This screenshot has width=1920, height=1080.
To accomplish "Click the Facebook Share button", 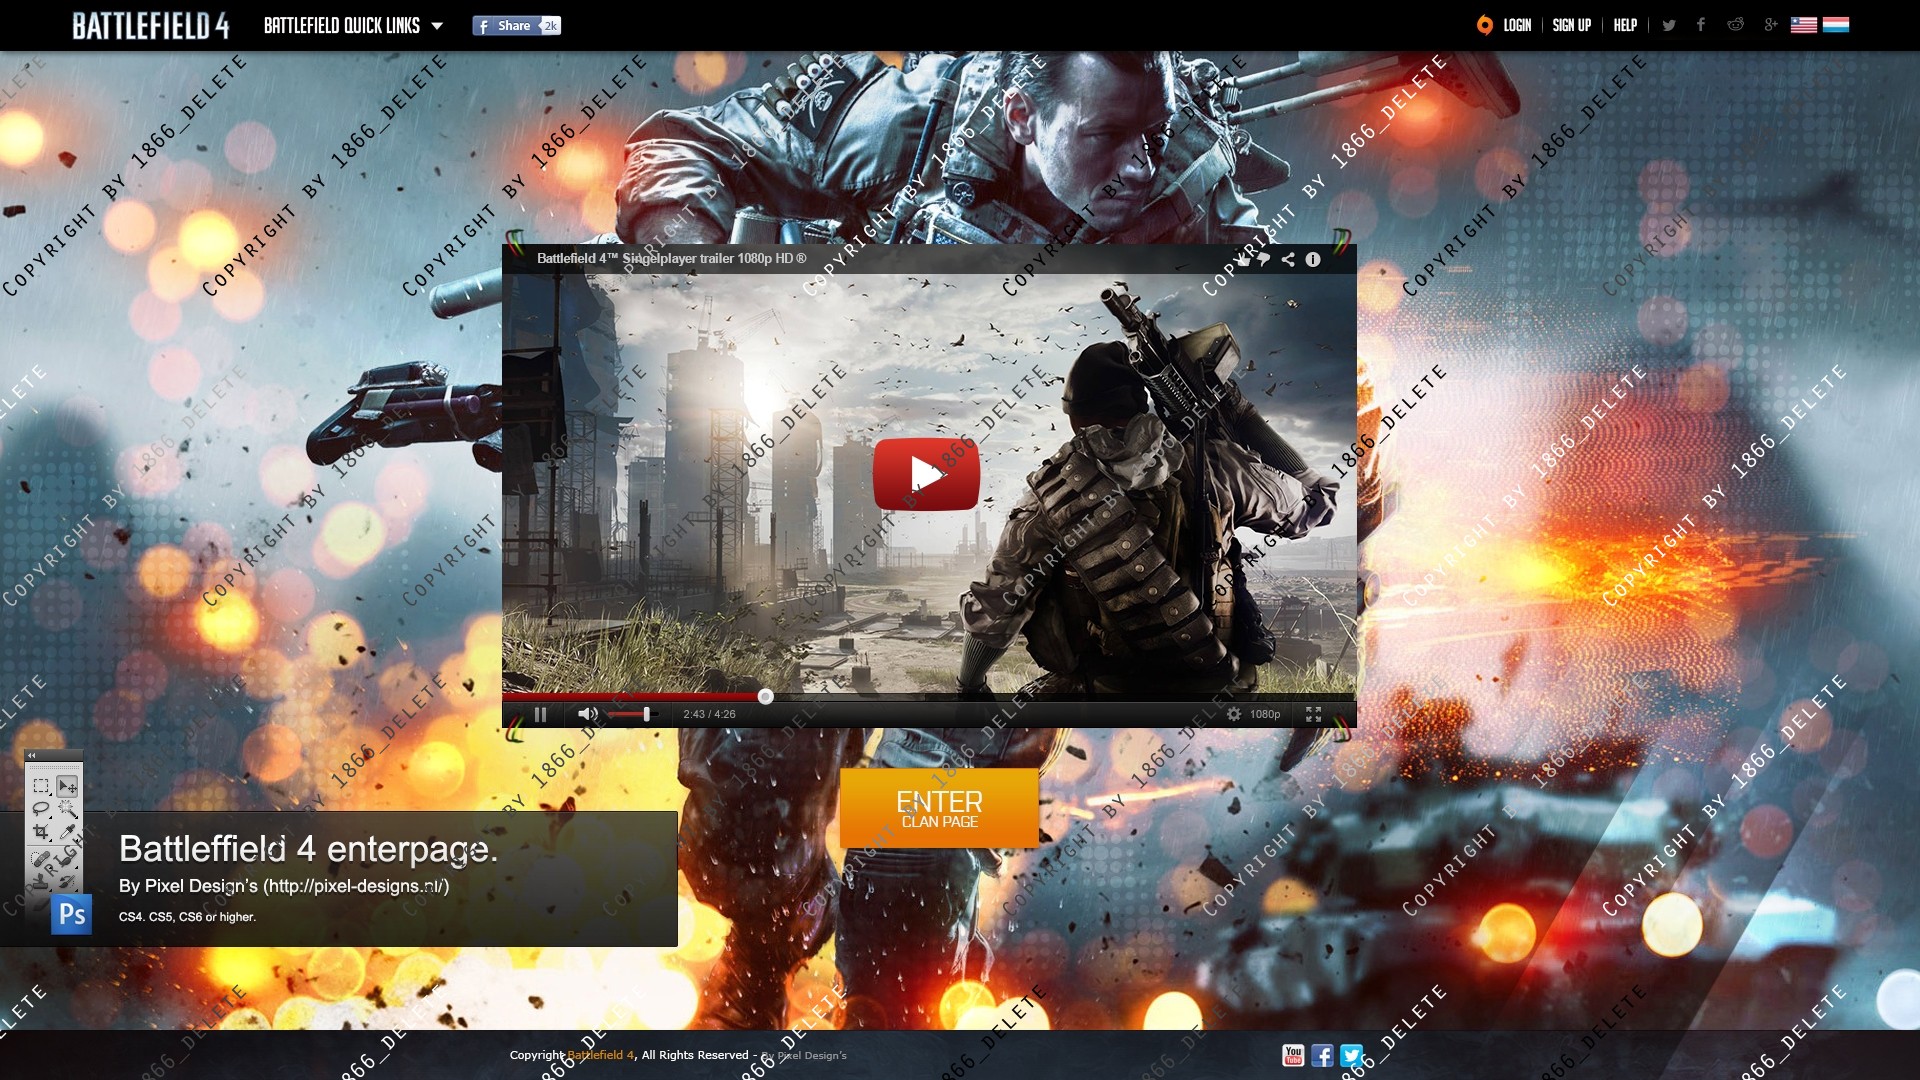I will [x=516, y=26].
